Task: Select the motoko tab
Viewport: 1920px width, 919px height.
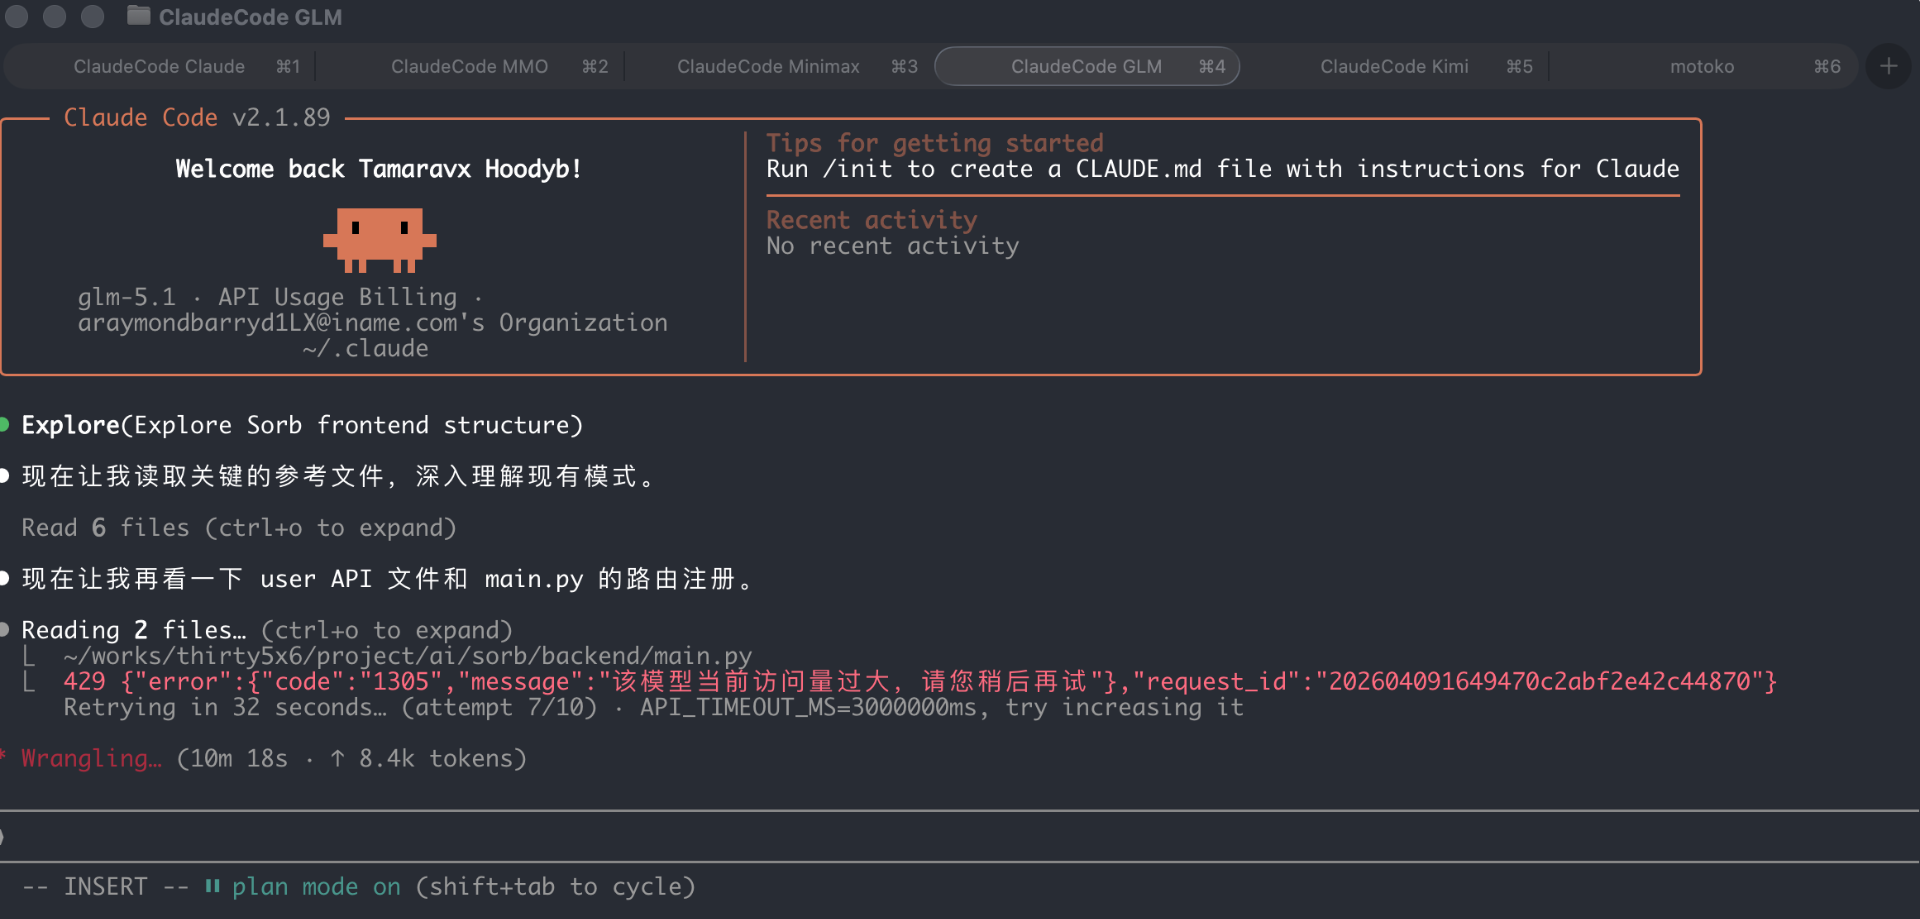Action: click(x=1701, y=67)
